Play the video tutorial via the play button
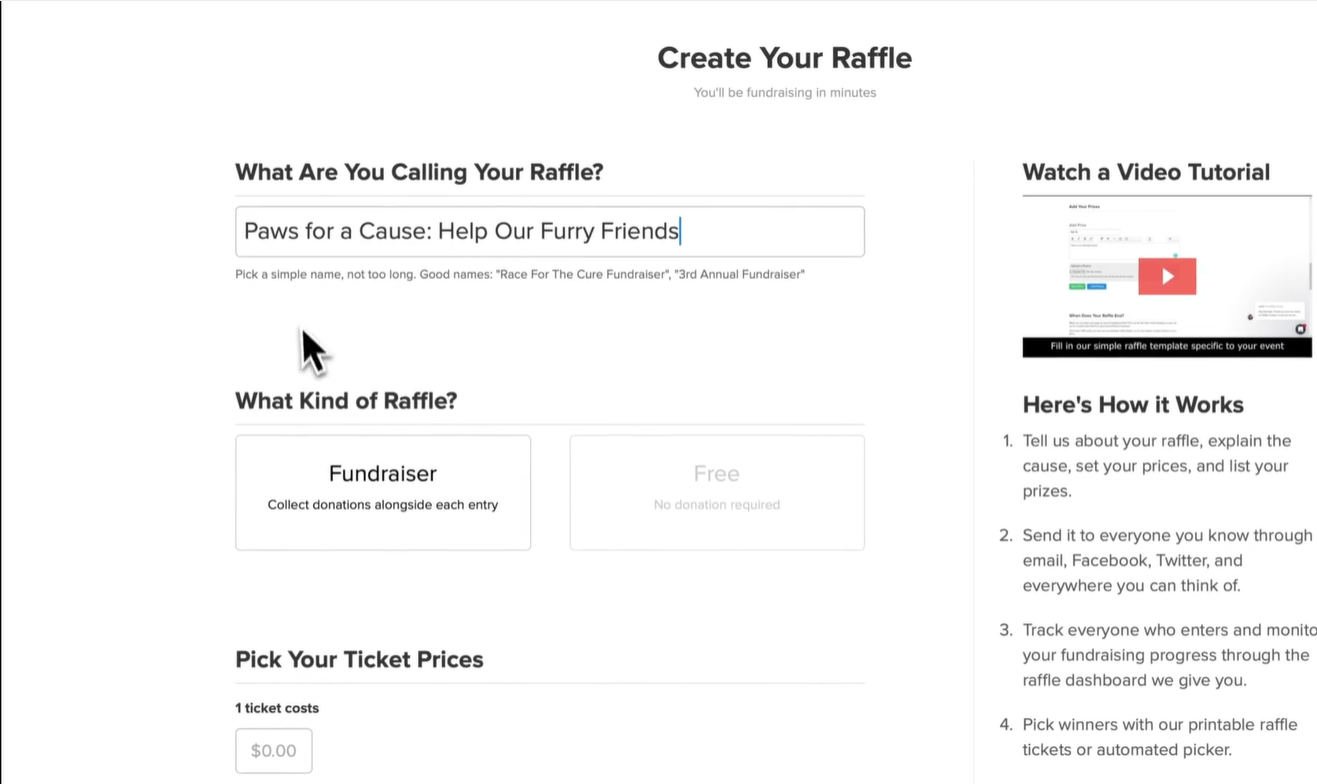Viewport: 1317px width, 784px height. click(x=1167, y=276)
